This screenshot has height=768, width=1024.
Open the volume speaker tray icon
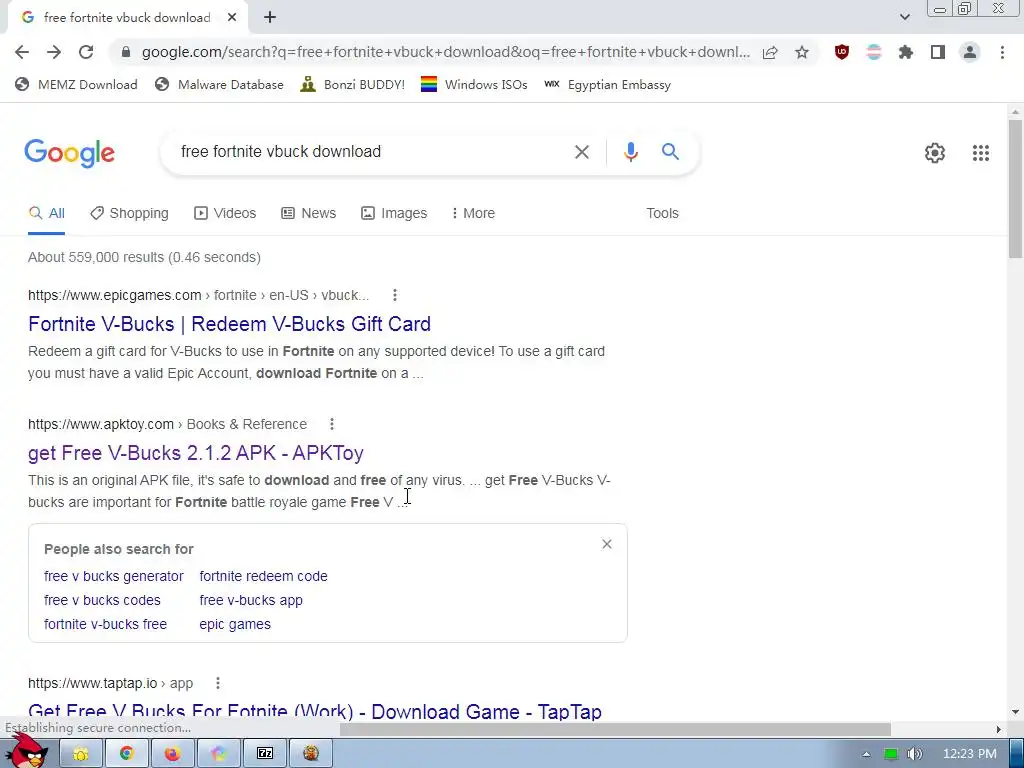tap(914, 754)
